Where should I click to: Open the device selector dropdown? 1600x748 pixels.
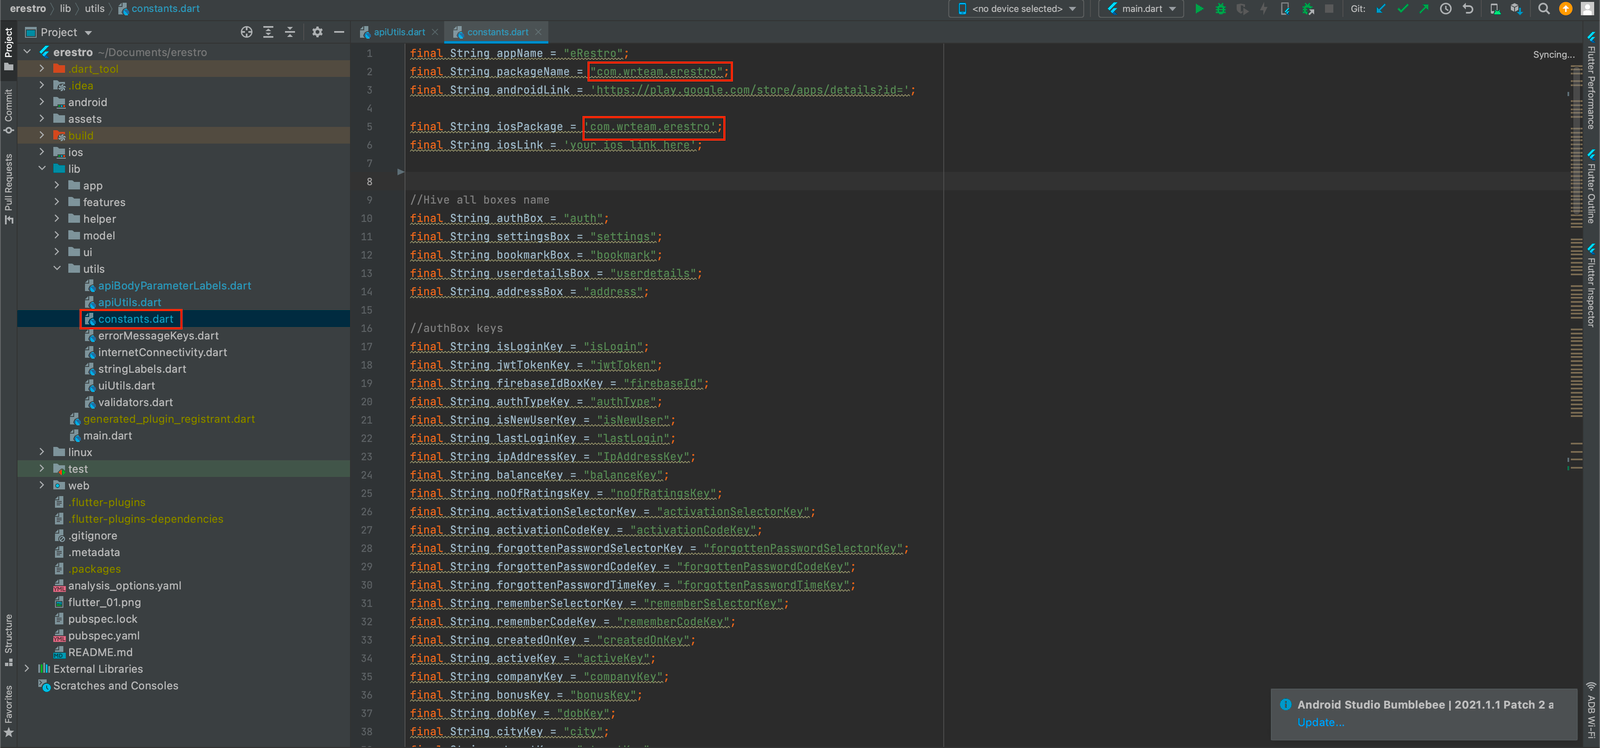pyautogui.click(x=1017, y=9)
